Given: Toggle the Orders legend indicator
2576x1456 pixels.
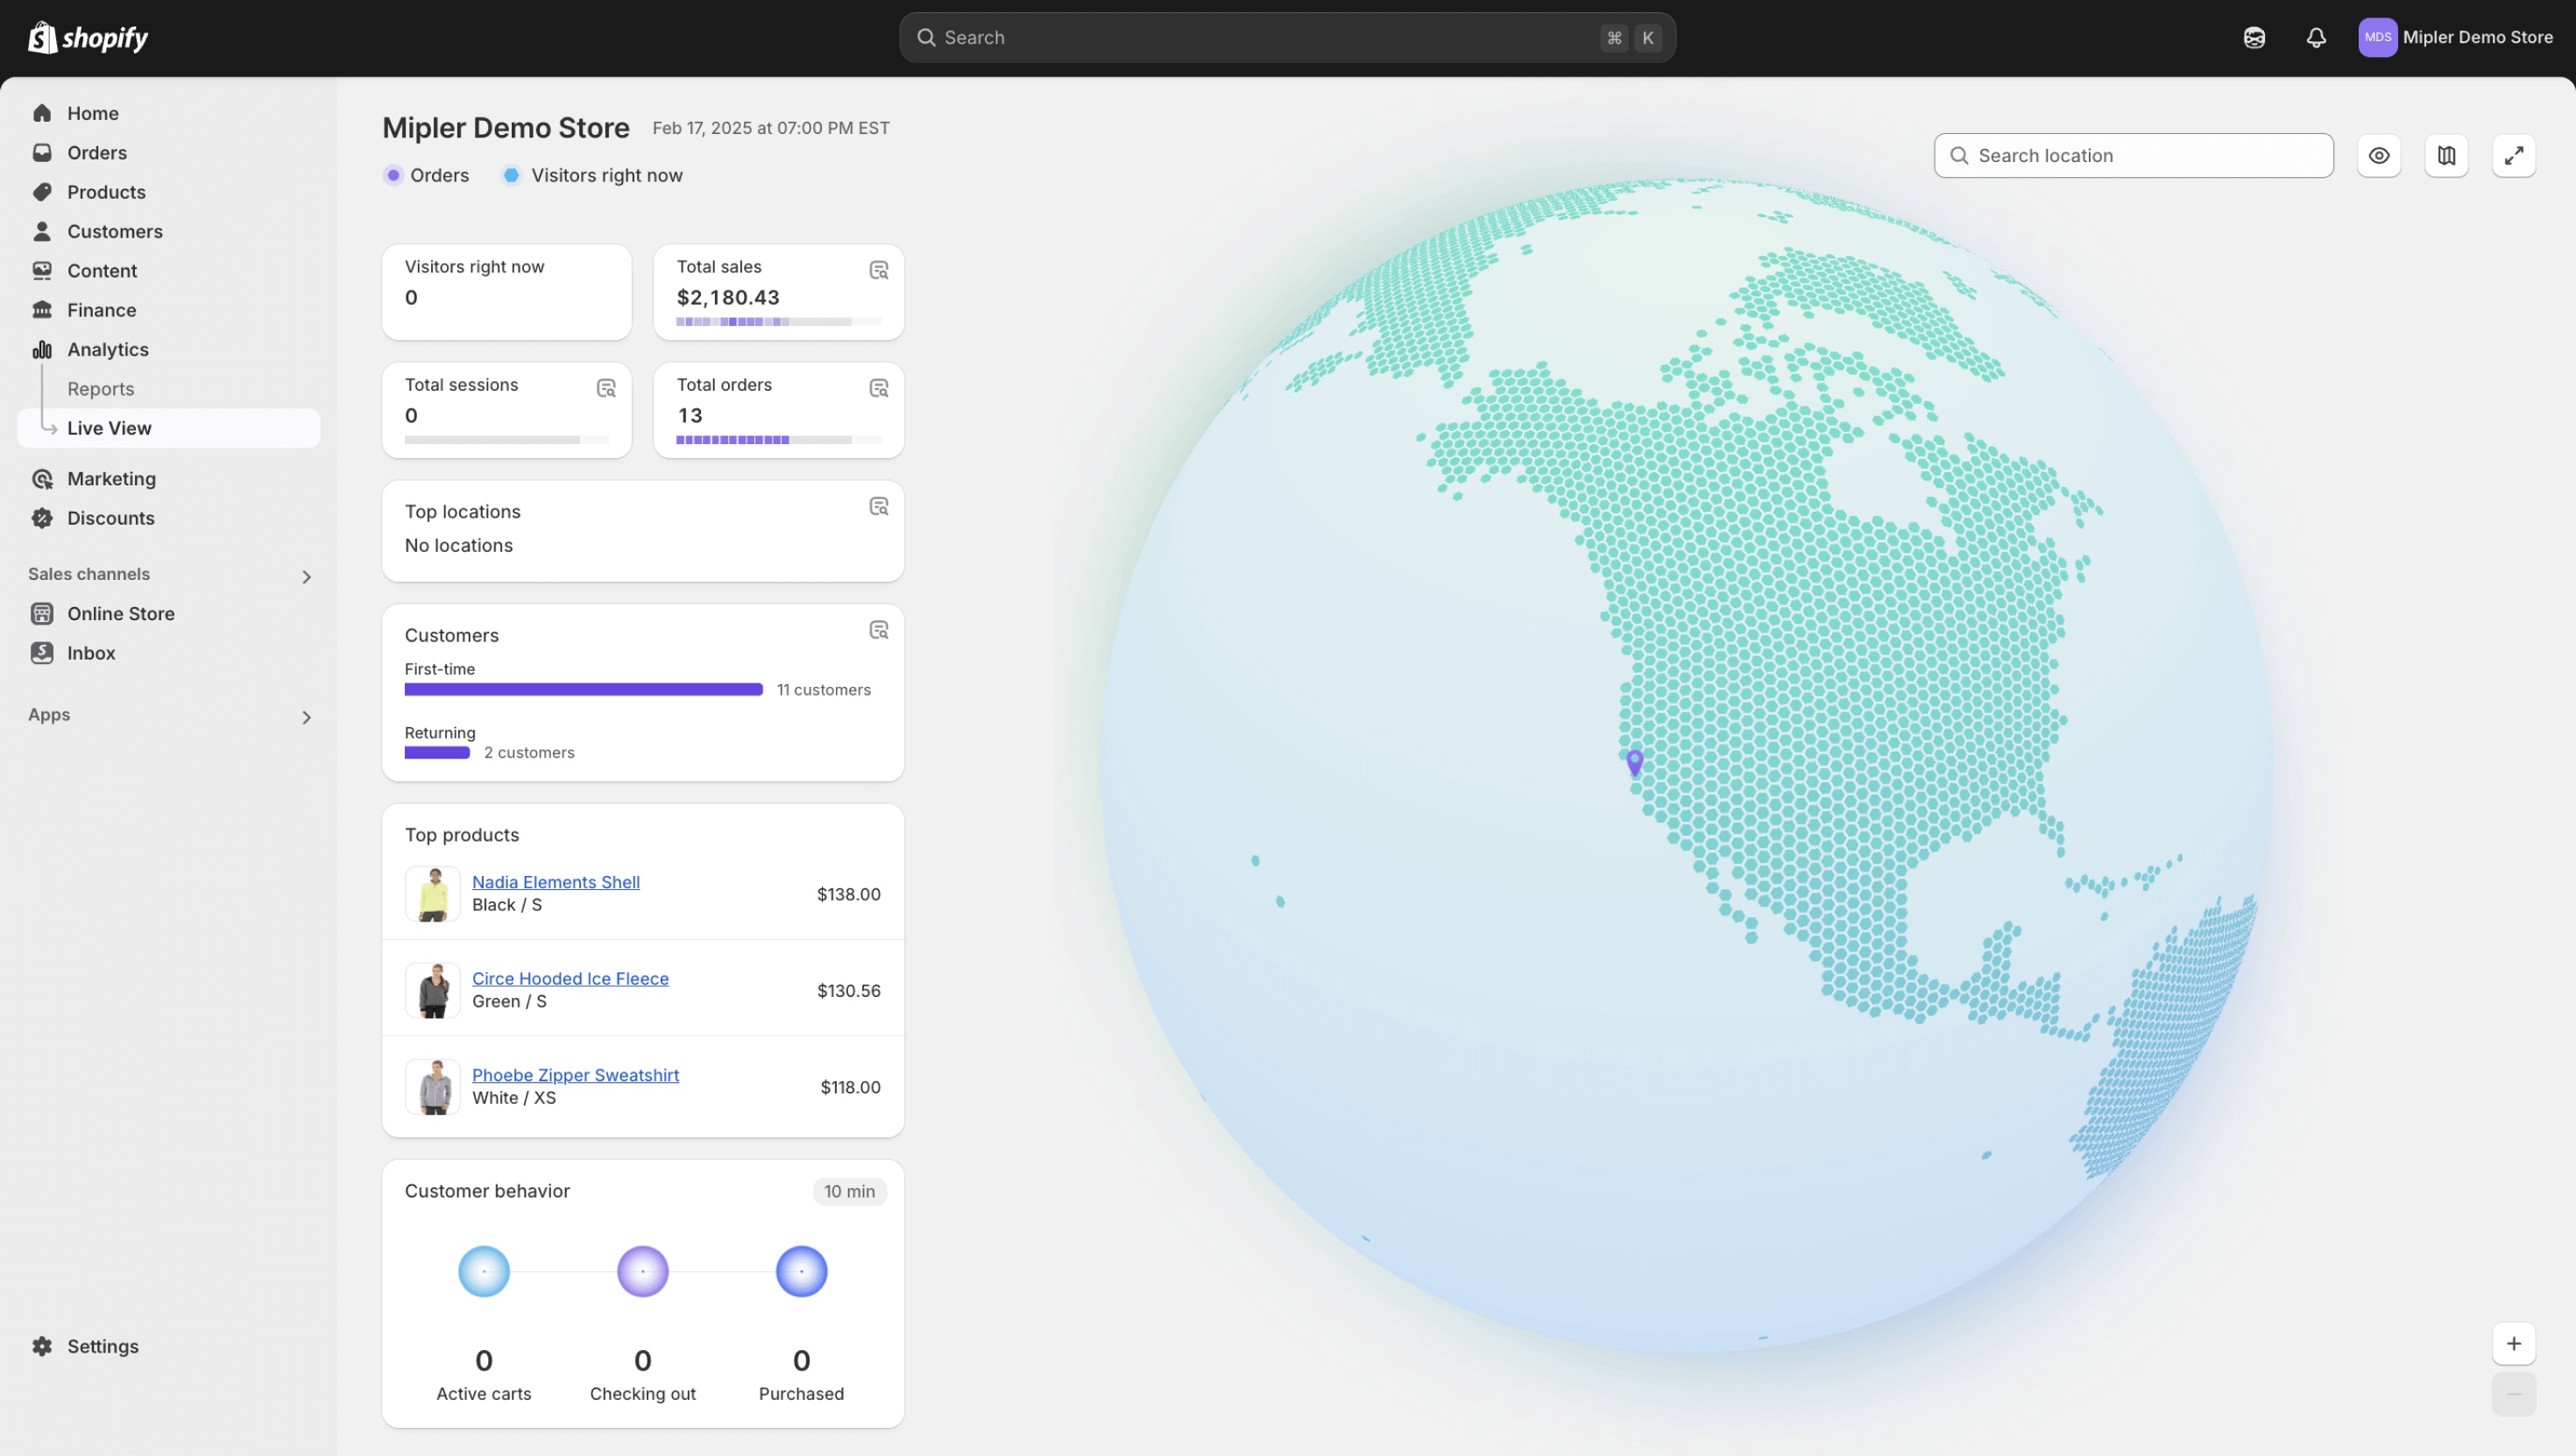Looking at the screenshot, I should 393,176.
